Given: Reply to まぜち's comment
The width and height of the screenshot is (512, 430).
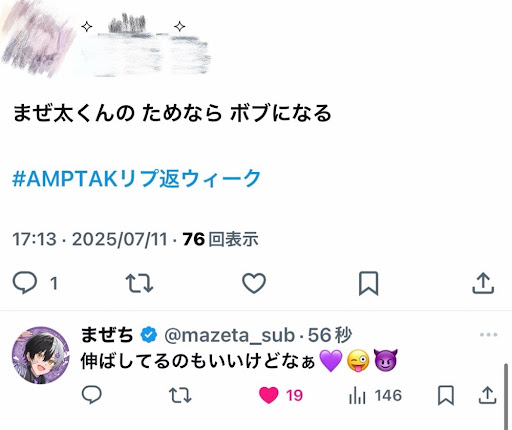Looking at the screenshot, I should pyautogui.click(x=92, y=395).
